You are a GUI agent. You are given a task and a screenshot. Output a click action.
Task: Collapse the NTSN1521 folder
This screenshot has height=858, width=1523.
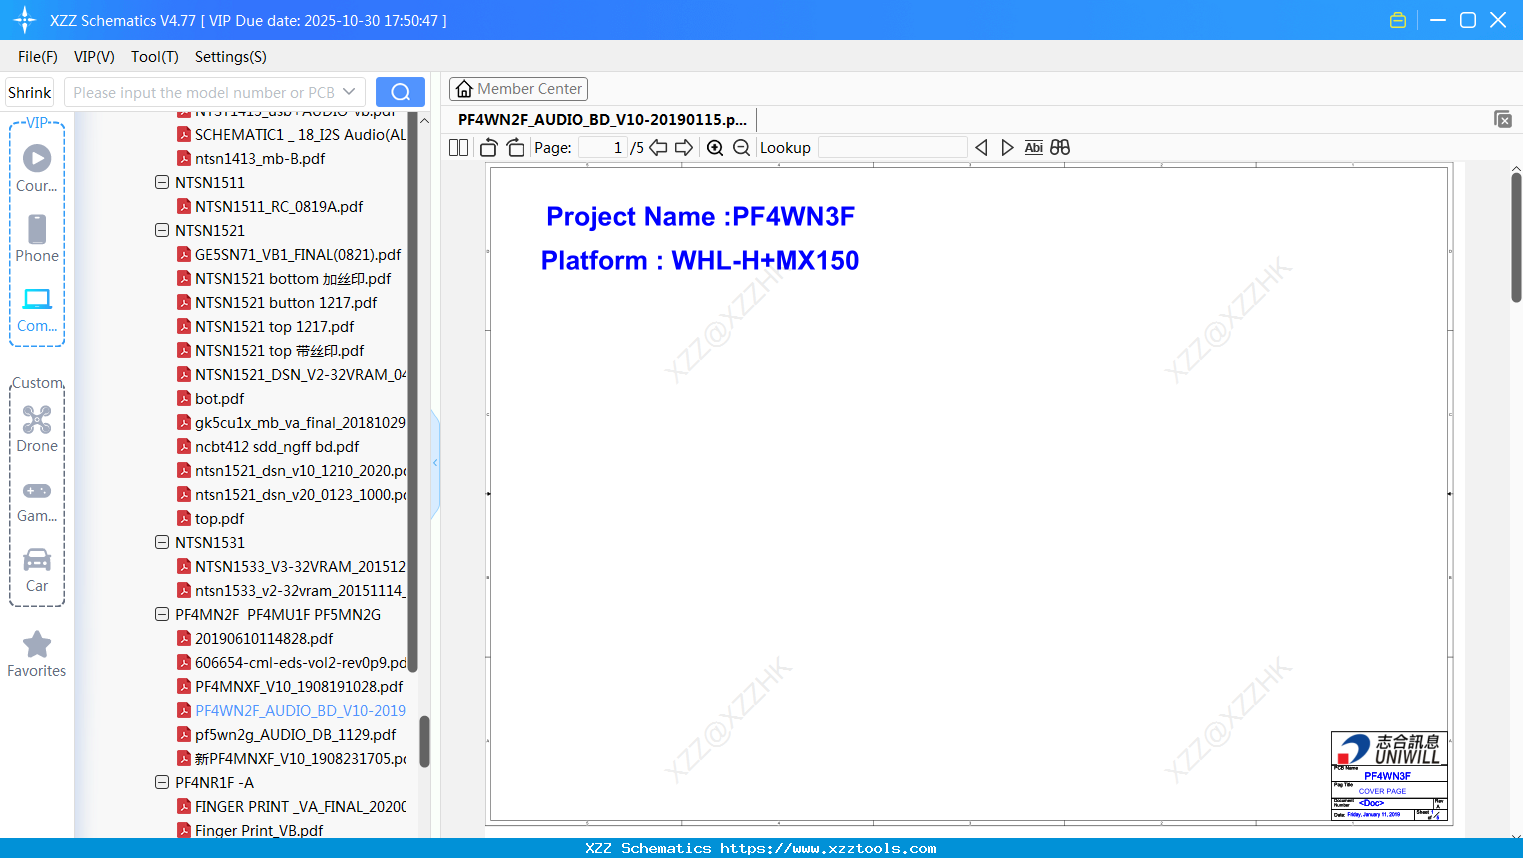click(x=162, y=230)
